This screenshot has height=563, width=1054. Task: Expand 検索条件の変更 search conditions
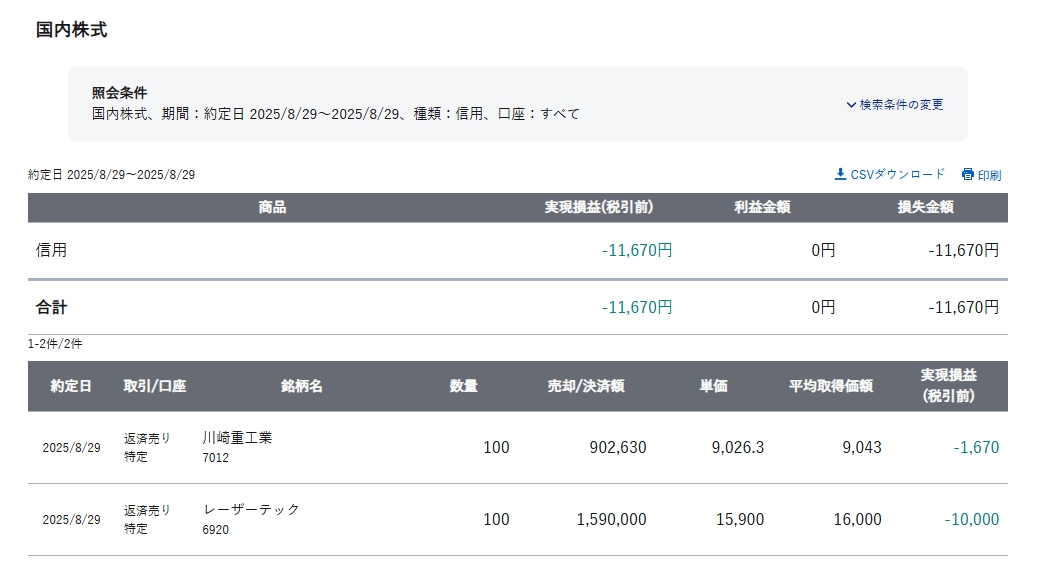pos(895,105)
